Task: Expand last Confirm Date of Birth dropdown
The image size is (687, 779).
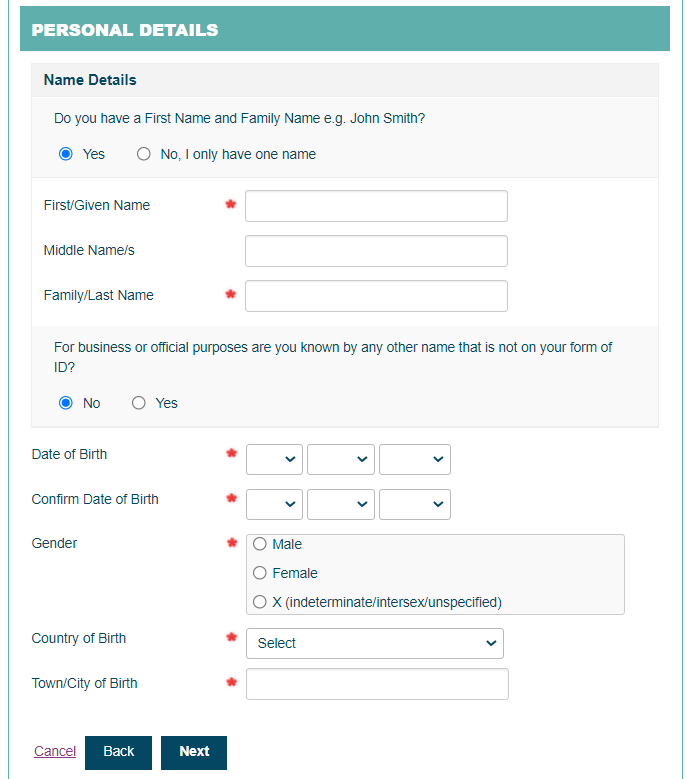Action: tap(414, 504)
